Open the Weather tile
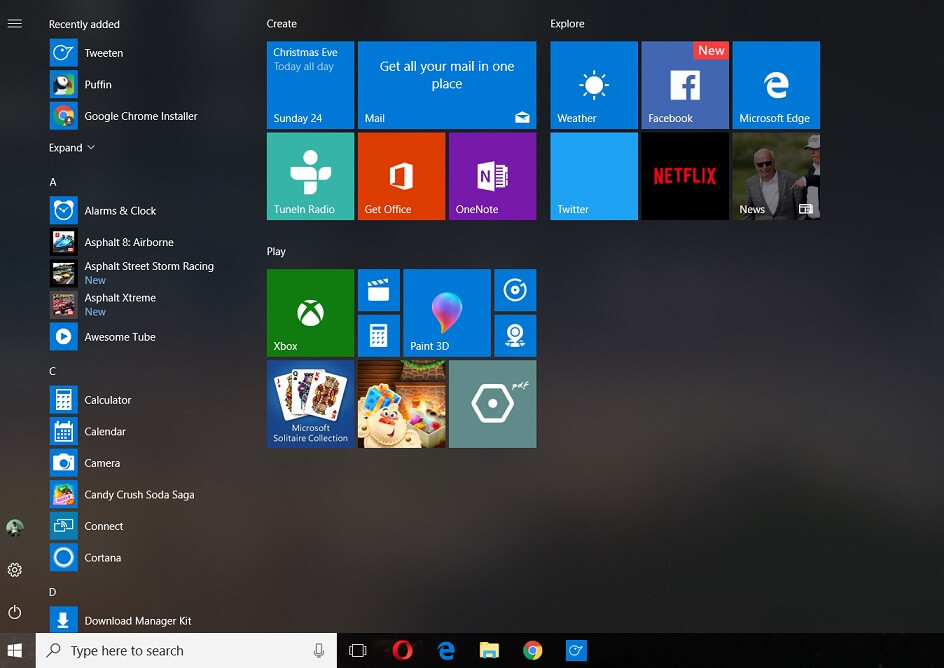 point(594,85)
